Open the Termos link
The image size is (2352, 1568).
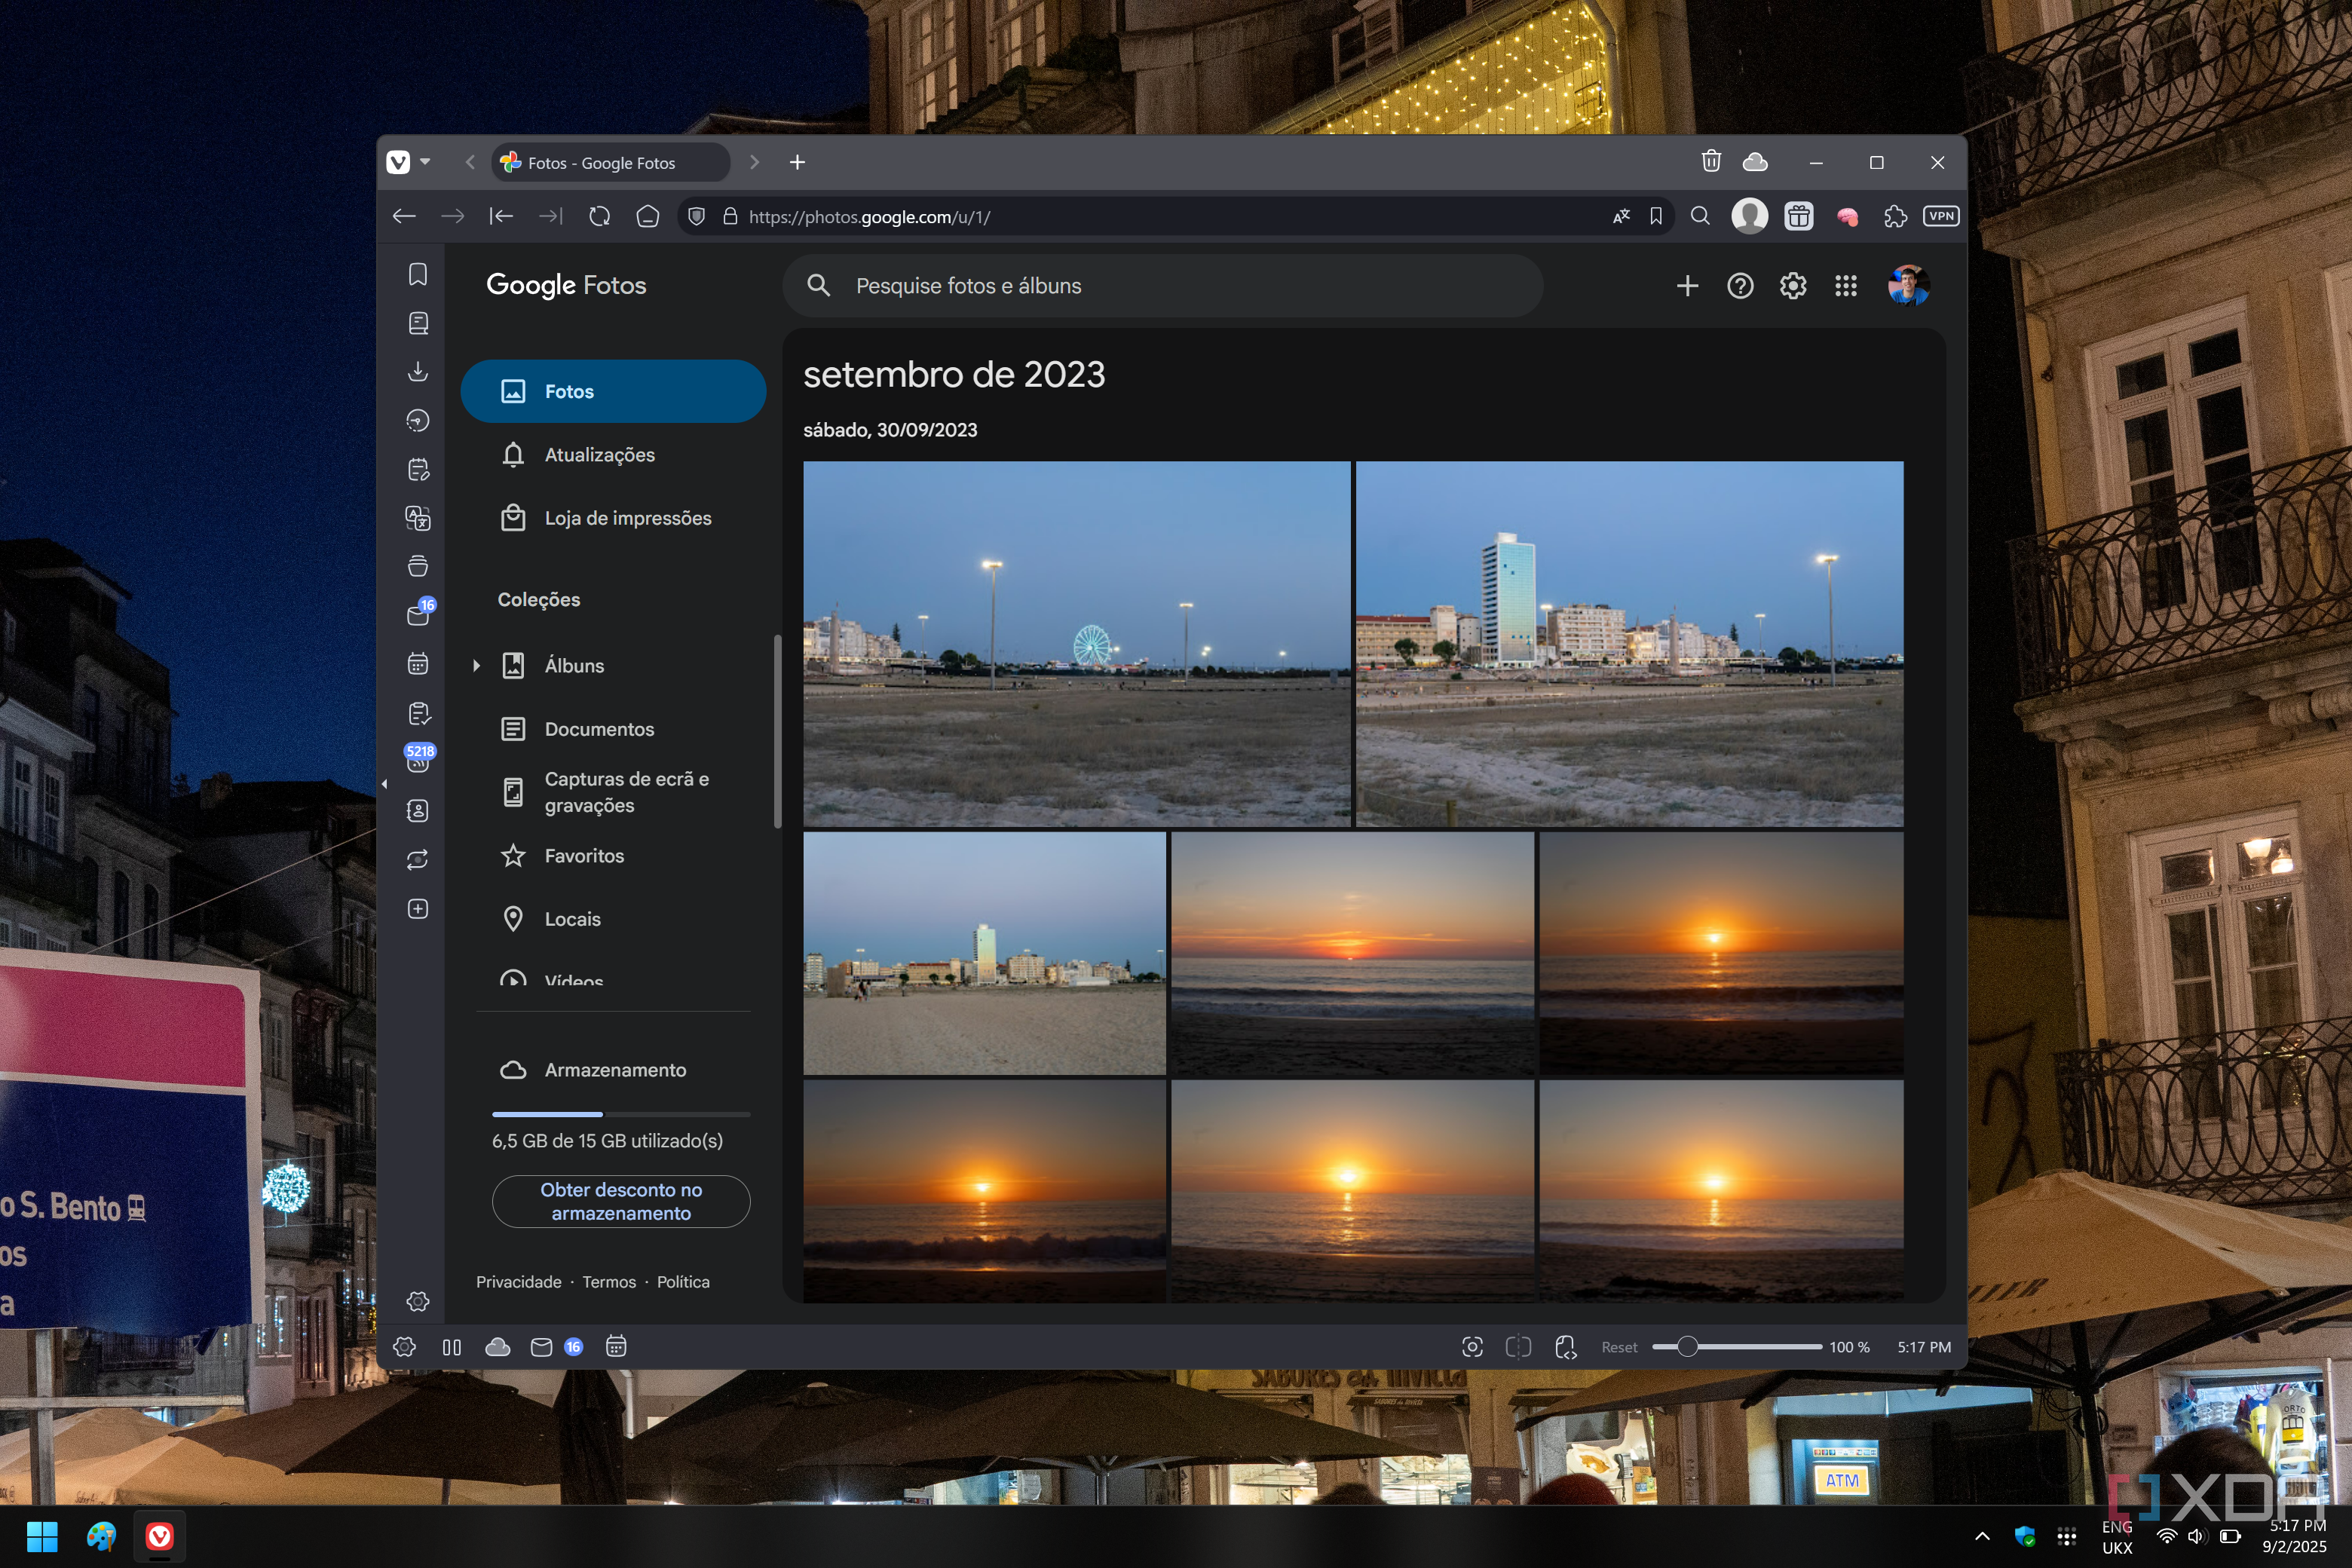(609, 1282)
